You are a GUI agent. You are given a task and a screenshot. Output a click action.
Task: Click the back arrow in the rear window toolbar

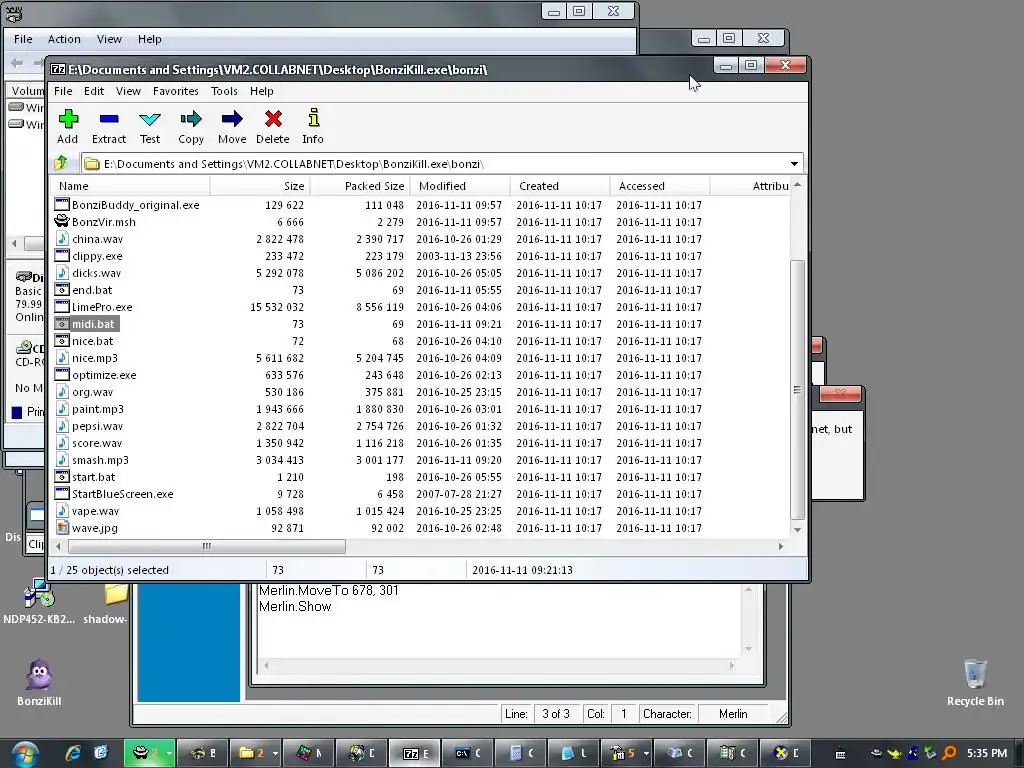(18, 63)
